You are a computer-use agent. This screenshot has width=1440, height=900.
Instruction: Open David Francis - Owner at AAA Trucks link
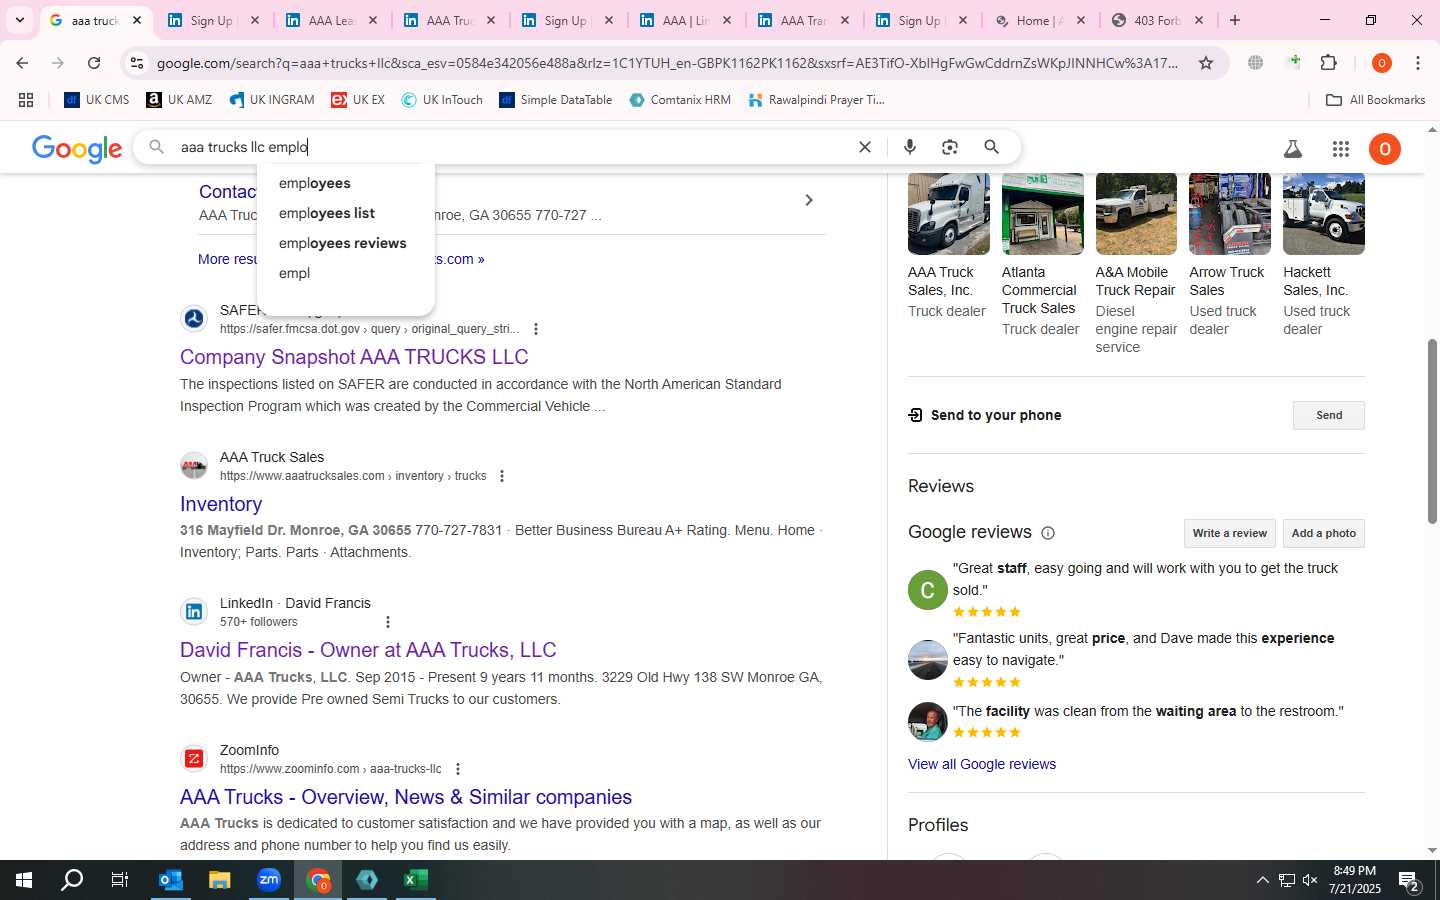coord(368,650)
